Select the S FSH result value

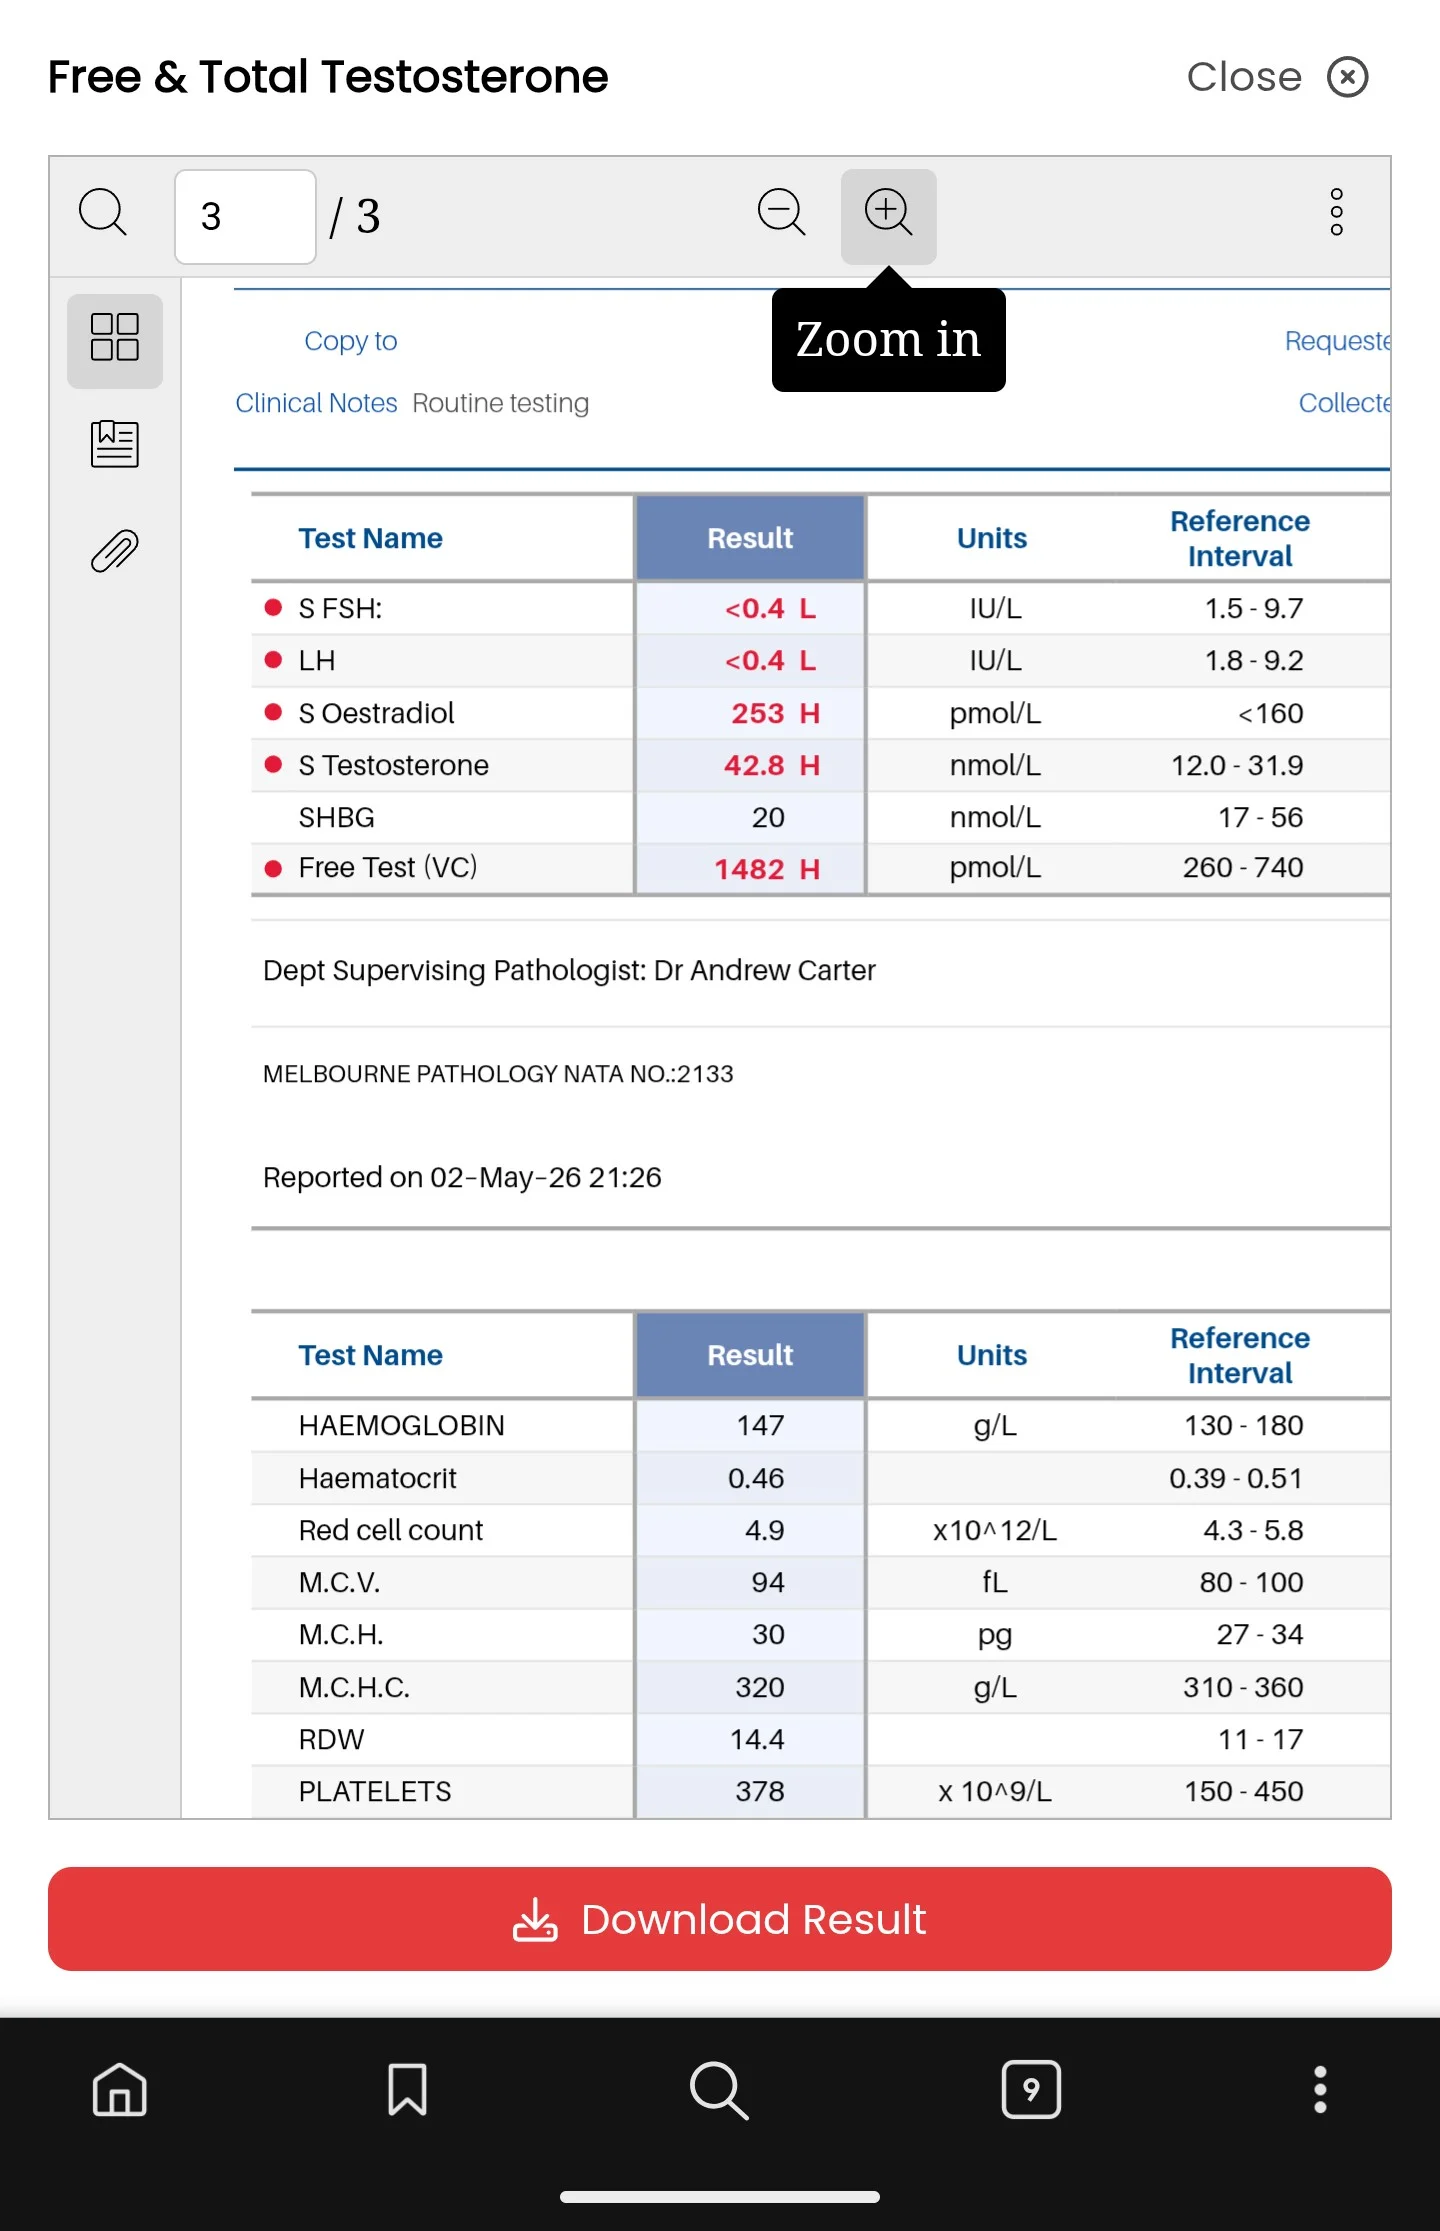(770, 609)
